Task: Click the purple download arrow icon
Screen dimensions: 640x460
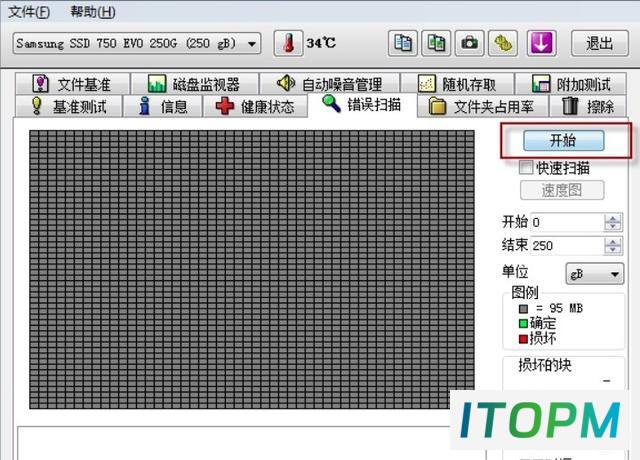Action: tap(541, 43)
